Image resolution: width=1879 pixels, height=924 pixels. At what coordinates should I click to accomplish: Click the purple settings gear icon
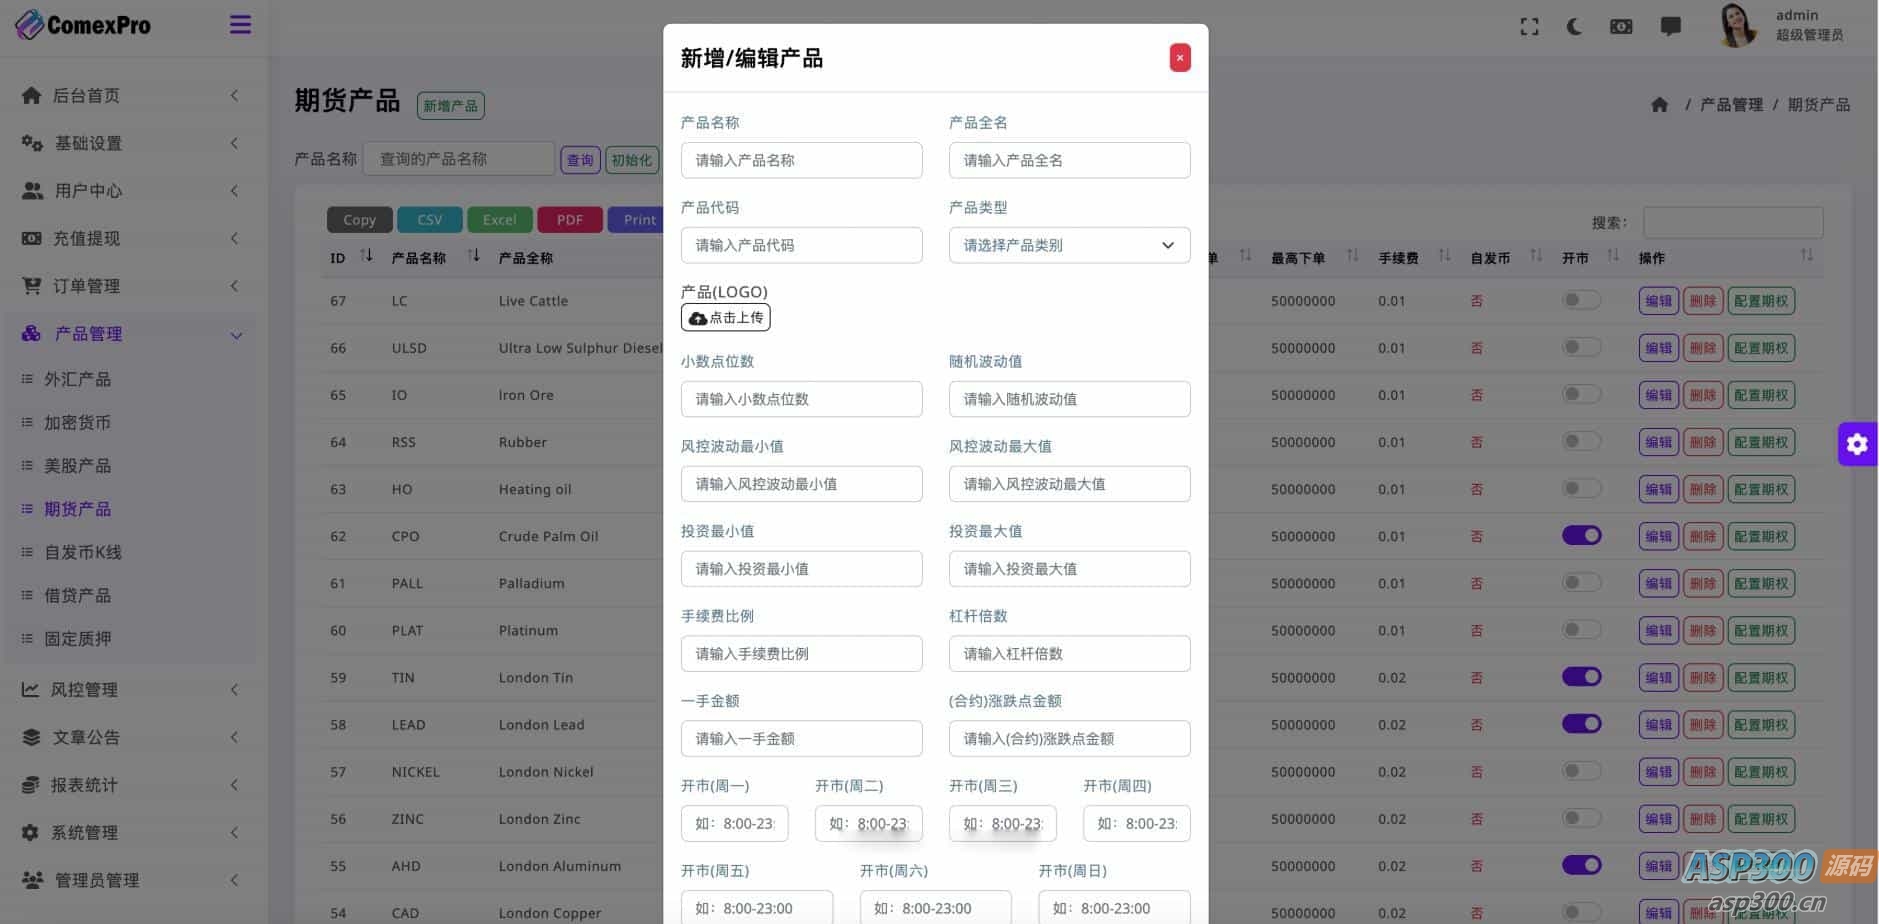click(x=1857, y=444)
